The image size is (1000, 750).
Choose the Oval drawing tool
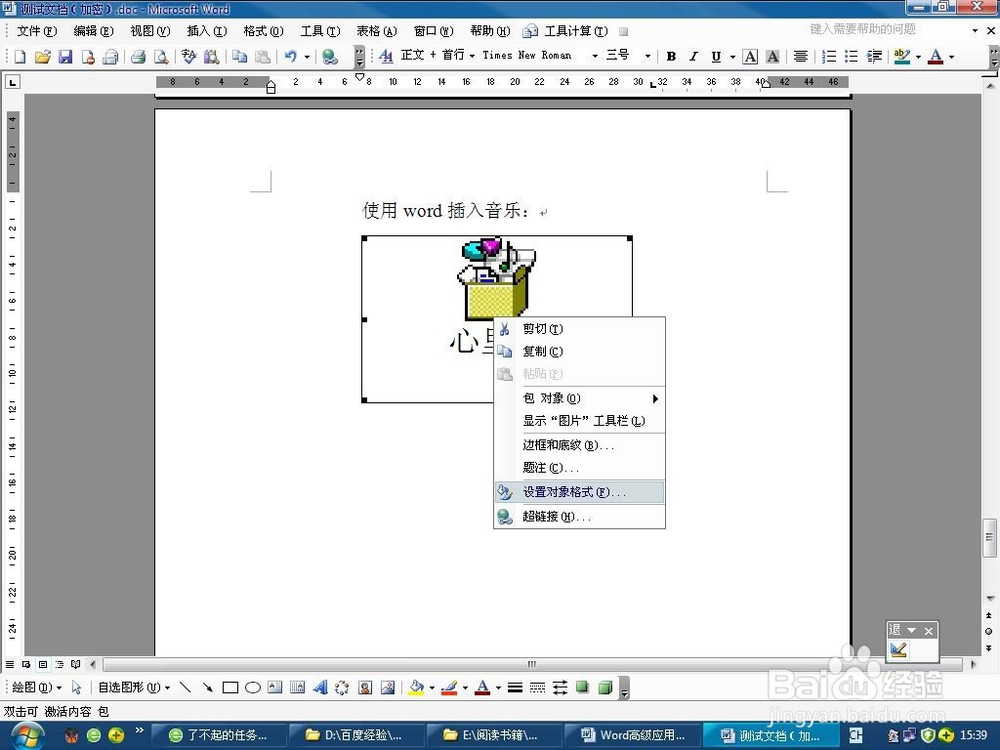coord(253,687)
